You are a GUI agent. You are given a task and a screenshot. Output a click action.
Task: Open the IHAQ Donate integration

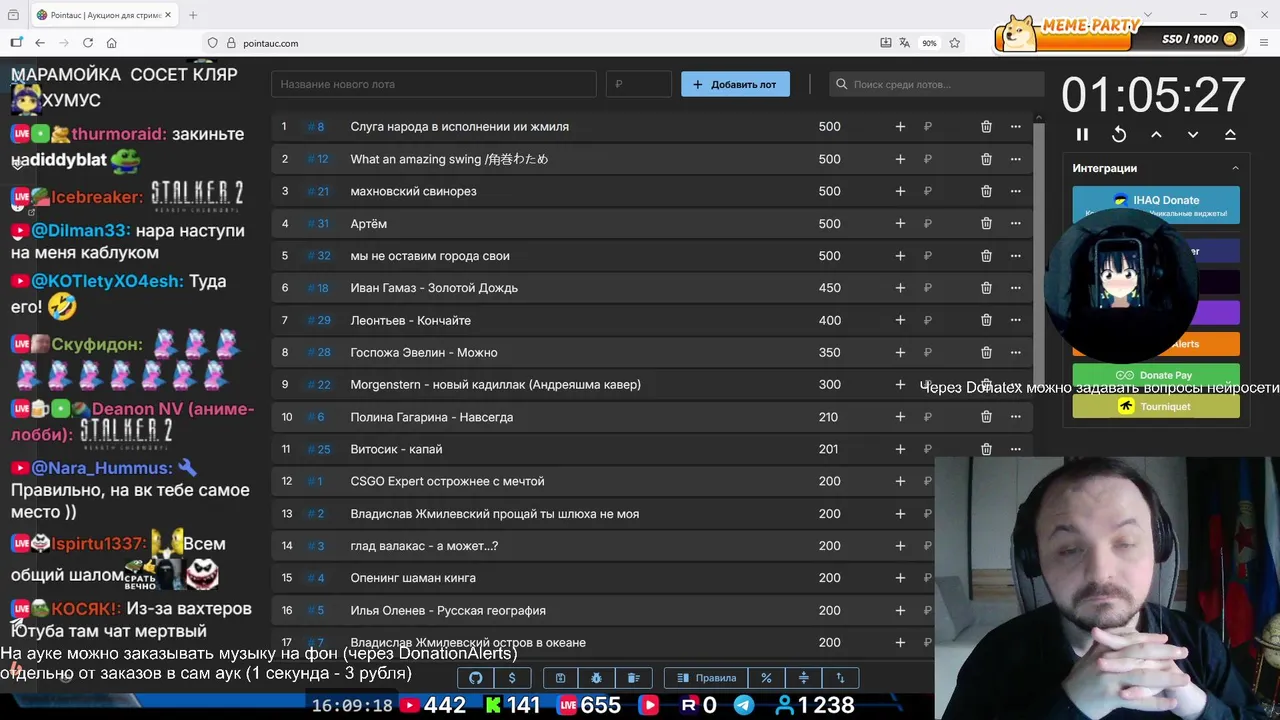(x=1156, y=204)
